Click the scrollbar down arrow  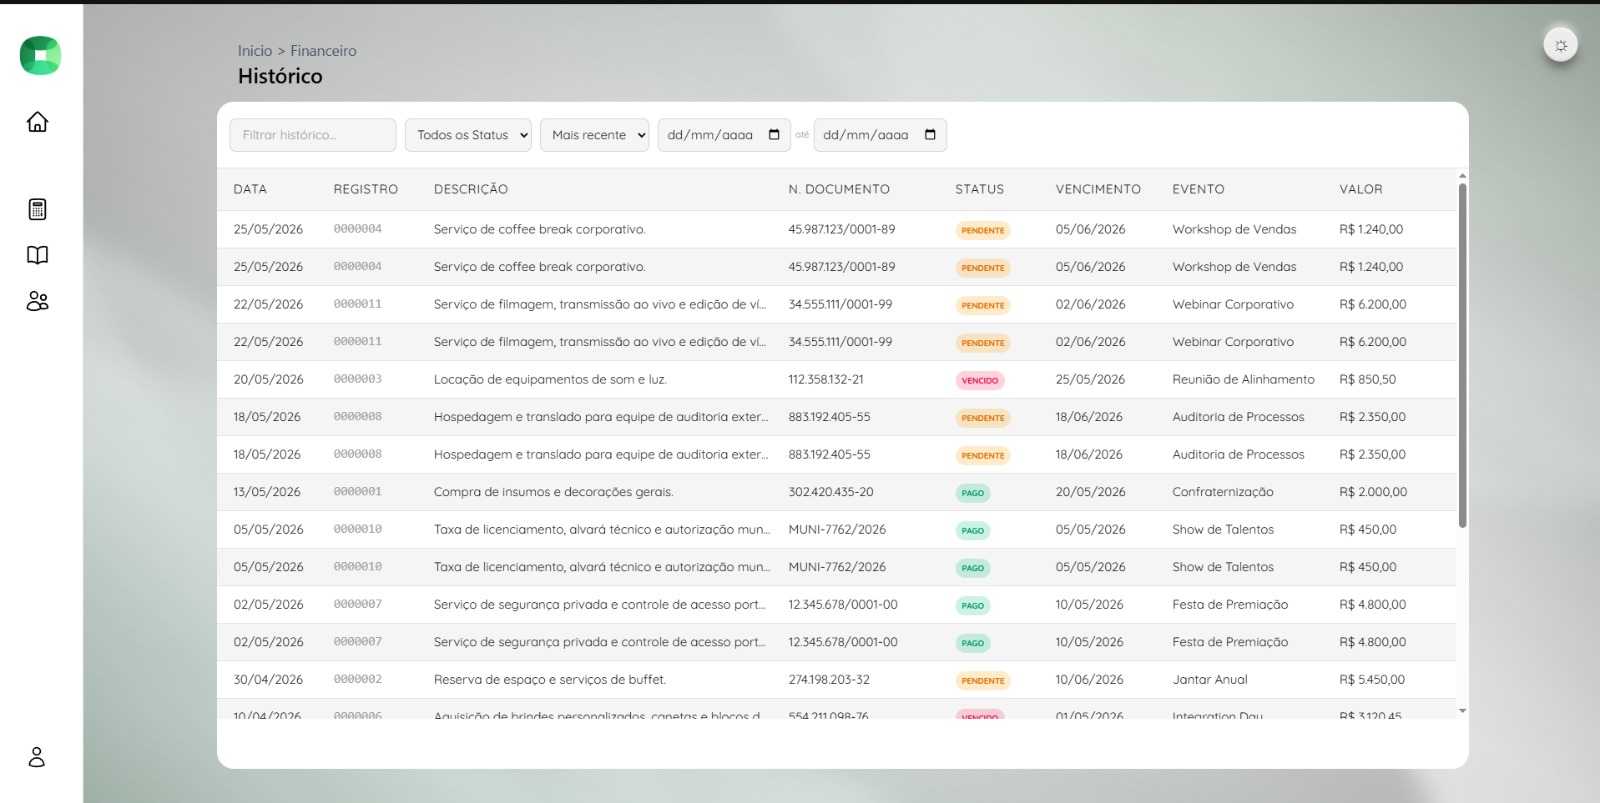1462,711
